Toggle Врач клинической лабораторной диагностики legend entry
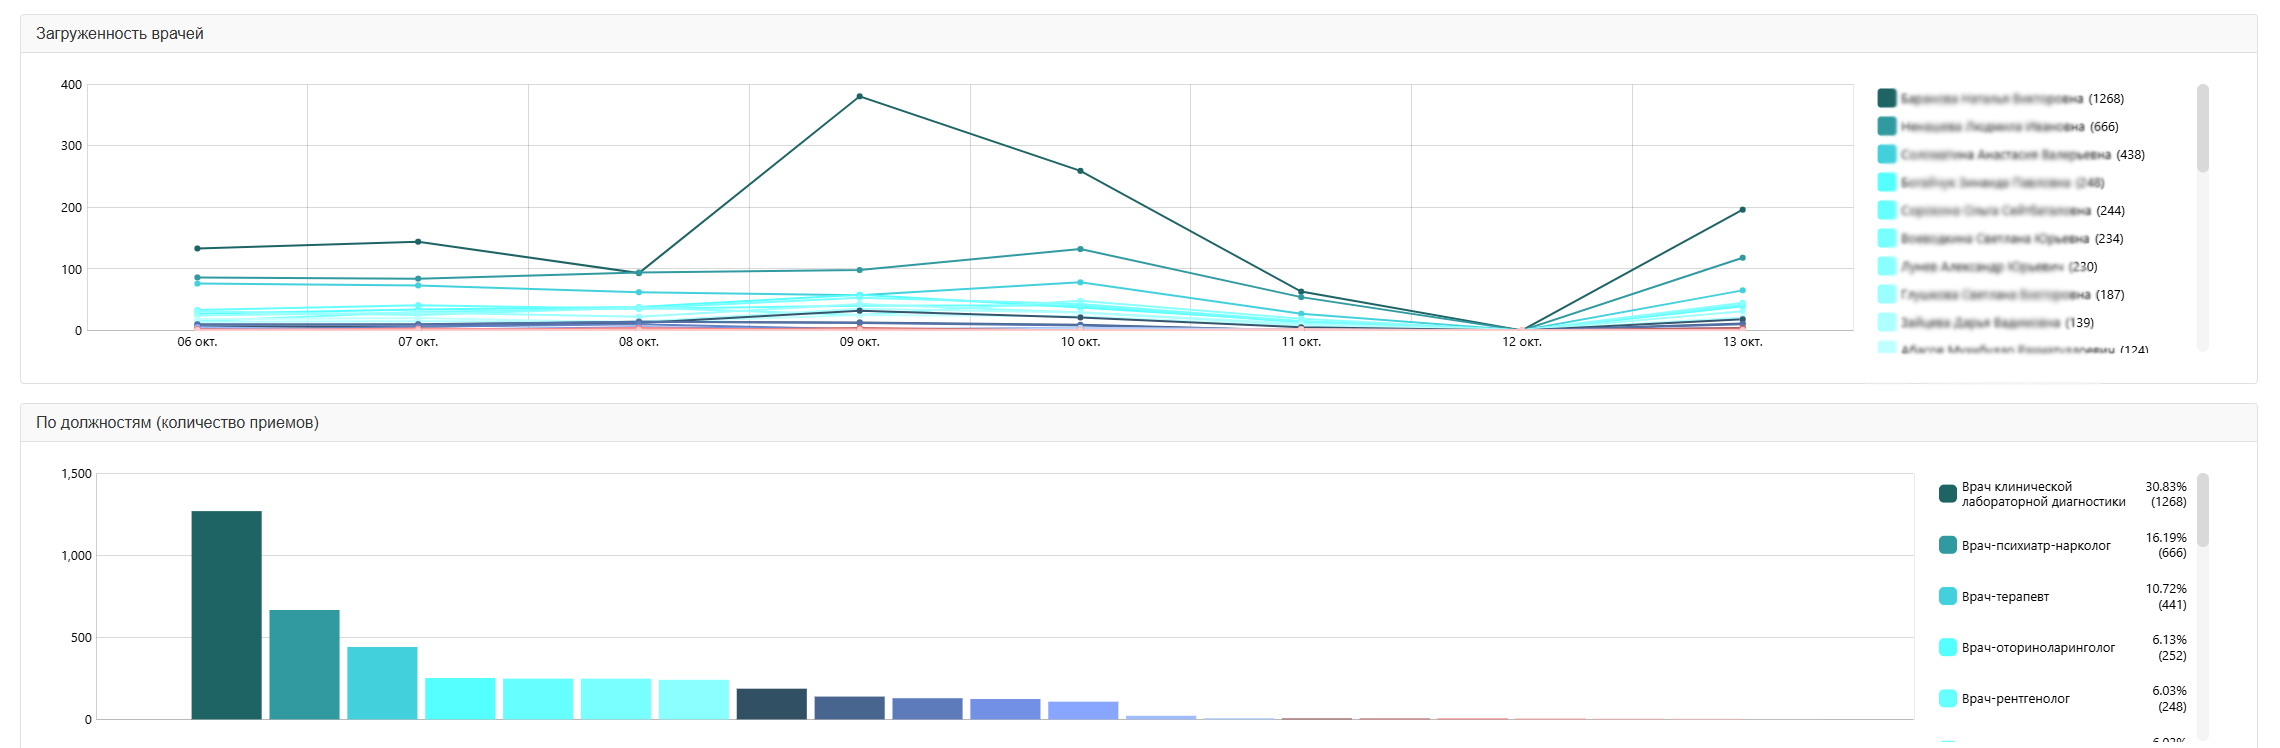The width and height of the screenshot is (2280, 748). click(x=2042, y=494)
